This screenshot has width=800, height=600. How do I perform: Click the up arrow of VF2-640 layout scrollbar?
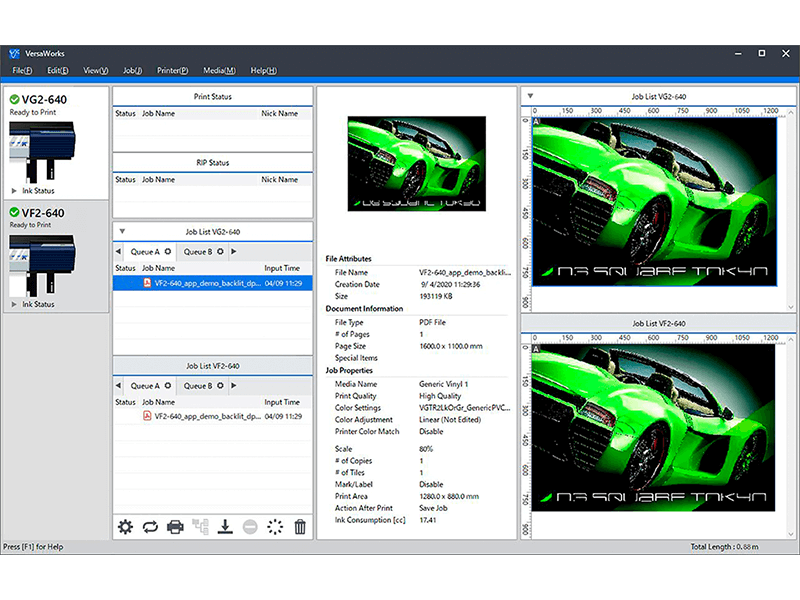click(x=791, y=339)
